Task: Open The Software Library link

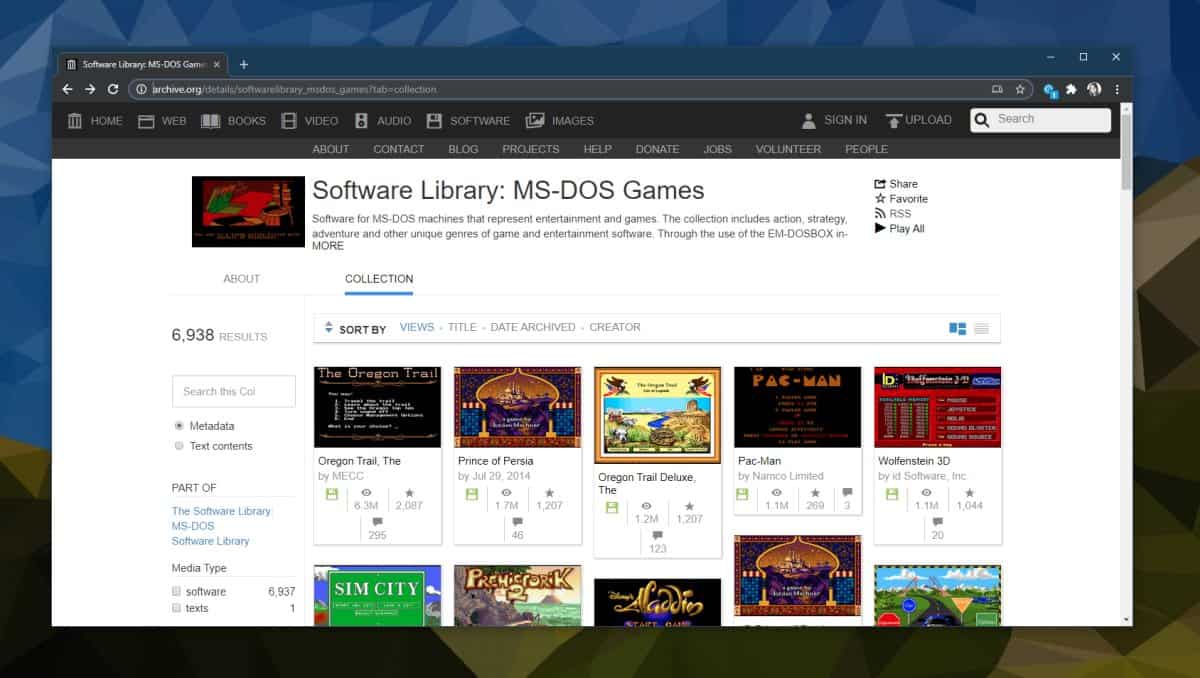Action: click(x=222, y=511)
